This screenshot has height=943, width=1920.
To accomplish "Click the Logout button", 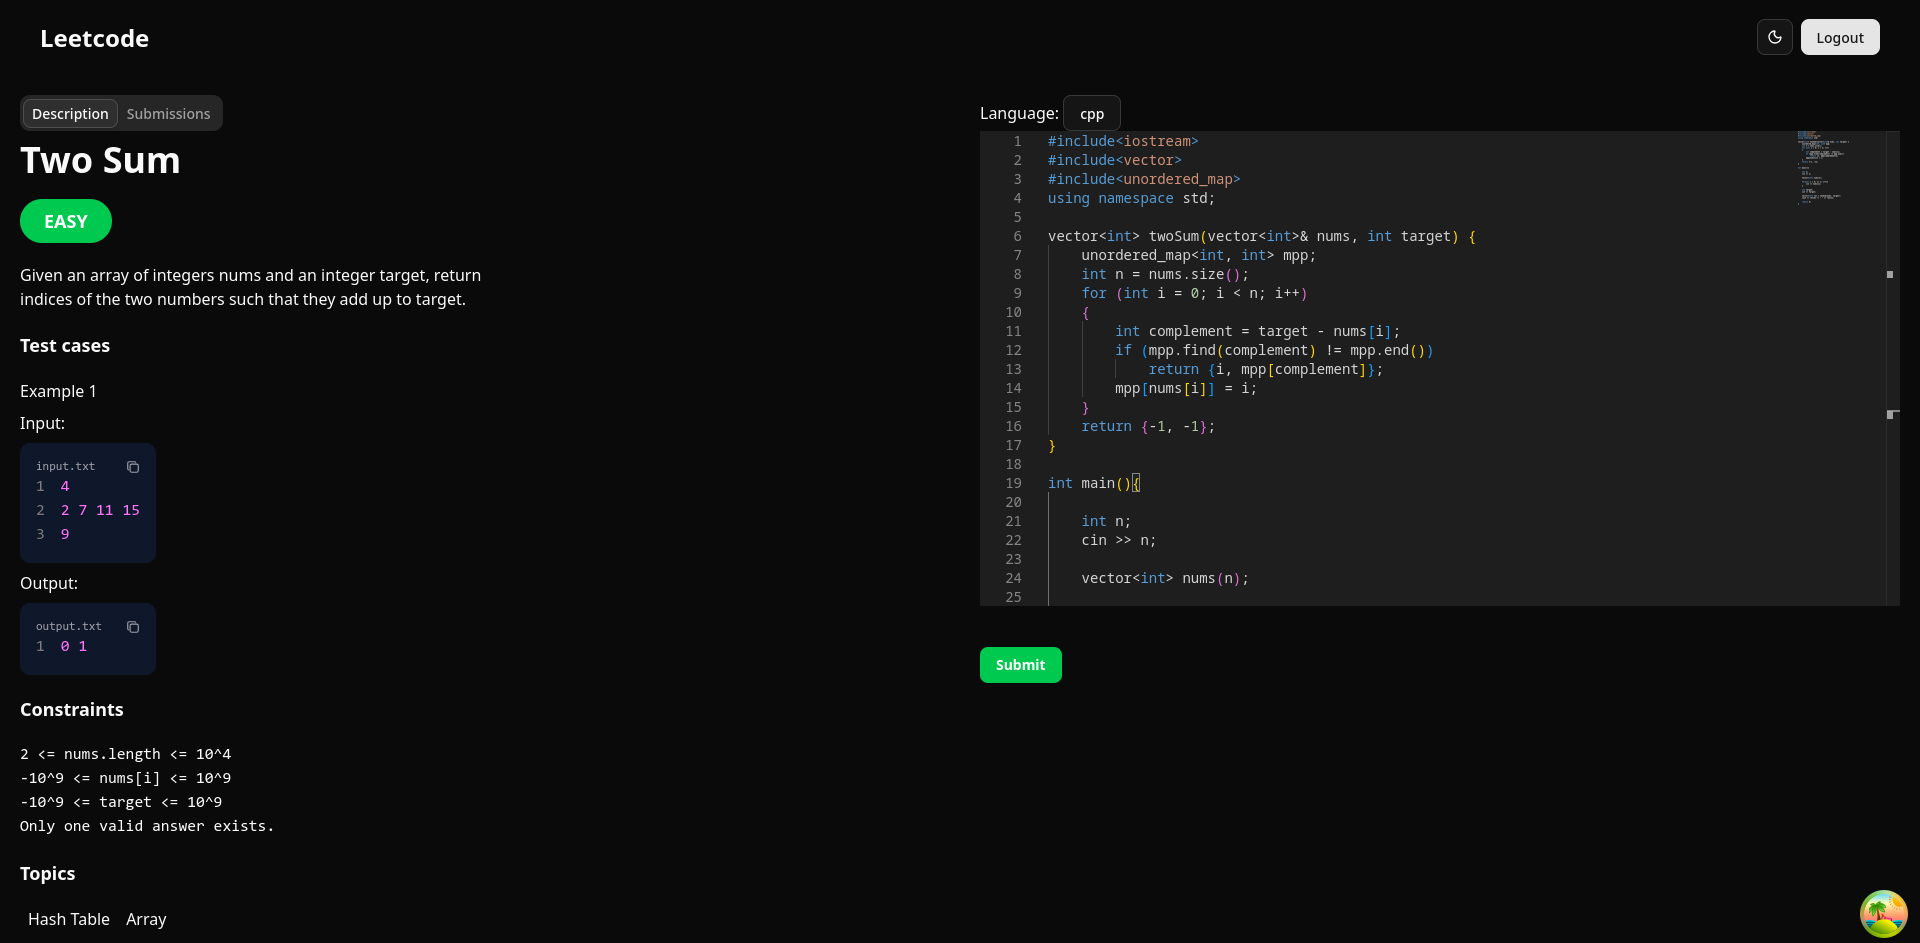I will click(1839, 38).
